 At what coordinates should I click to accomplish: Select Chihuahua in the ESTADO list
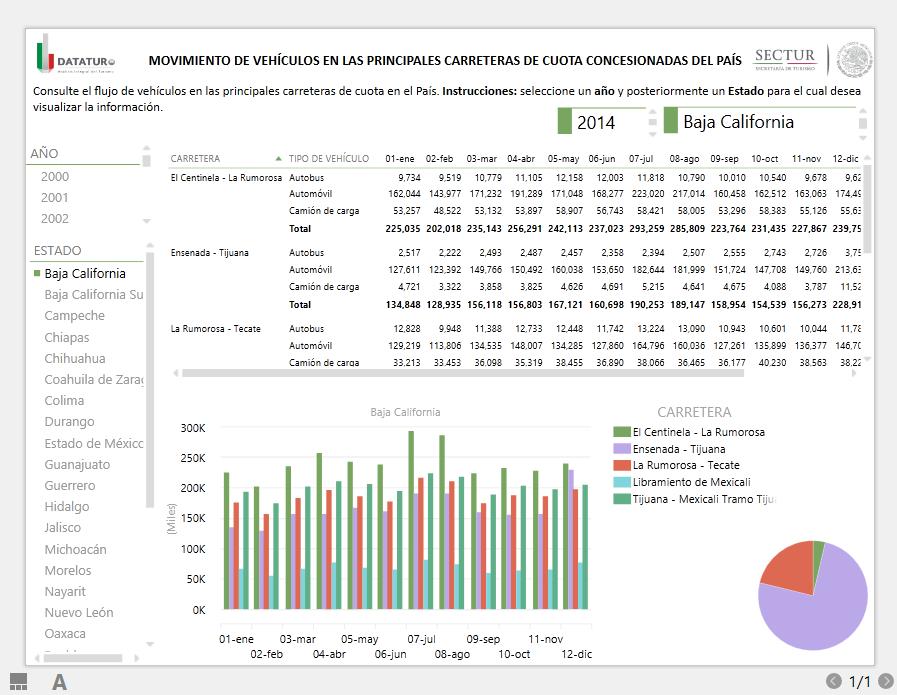click(75, 358)
